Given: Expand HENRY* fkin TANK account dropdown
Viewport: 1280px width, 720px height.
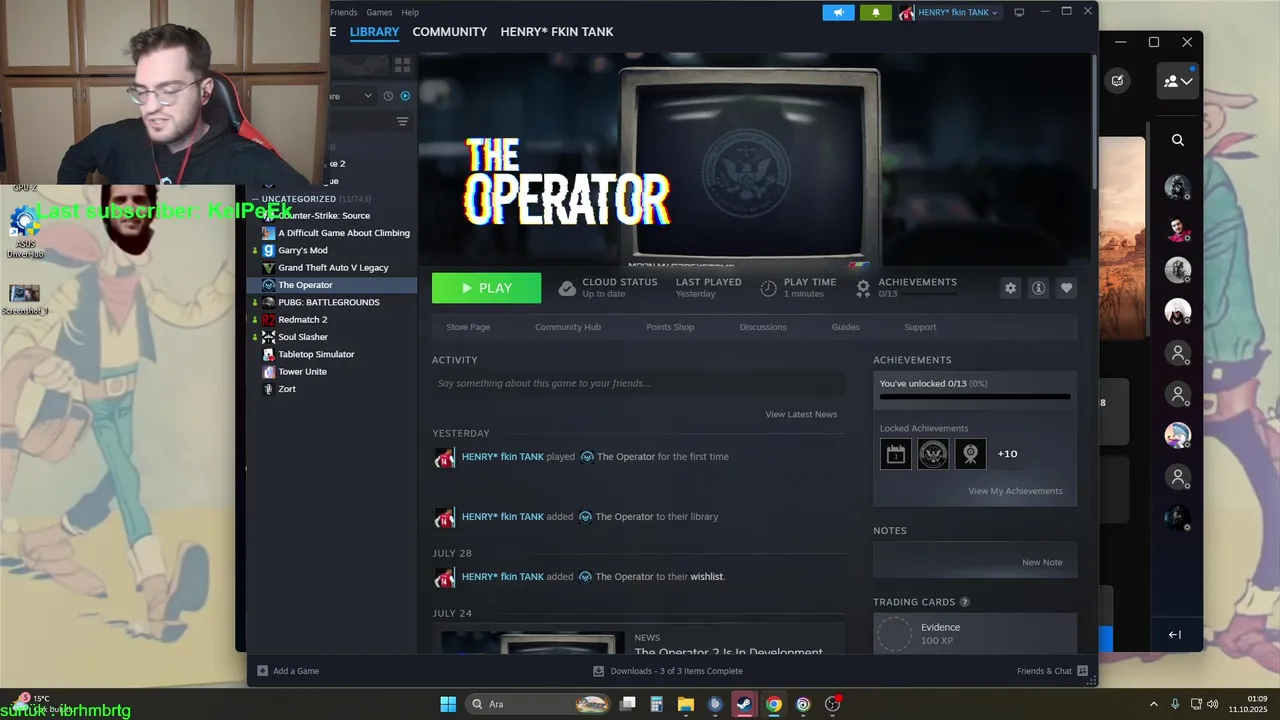Looking at the screenshot, I should point(948,12).
